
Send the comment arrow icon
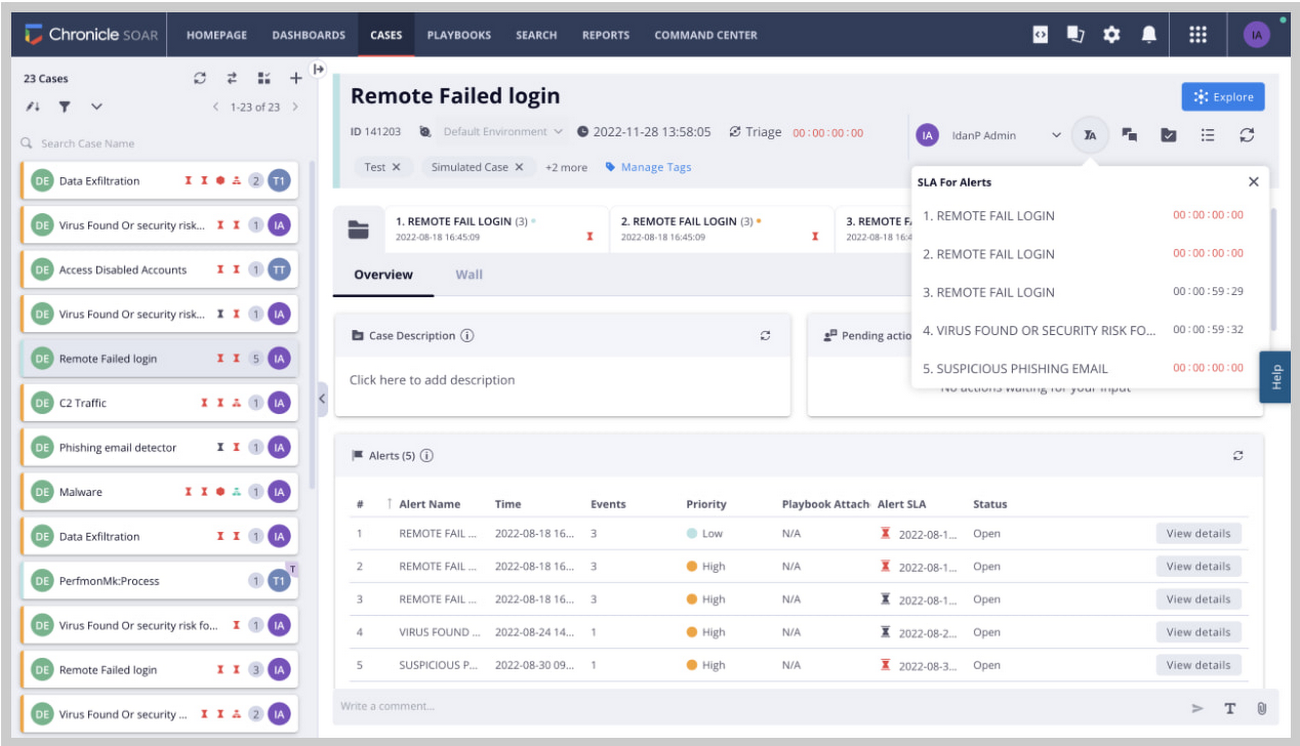tap(1197, 708)
